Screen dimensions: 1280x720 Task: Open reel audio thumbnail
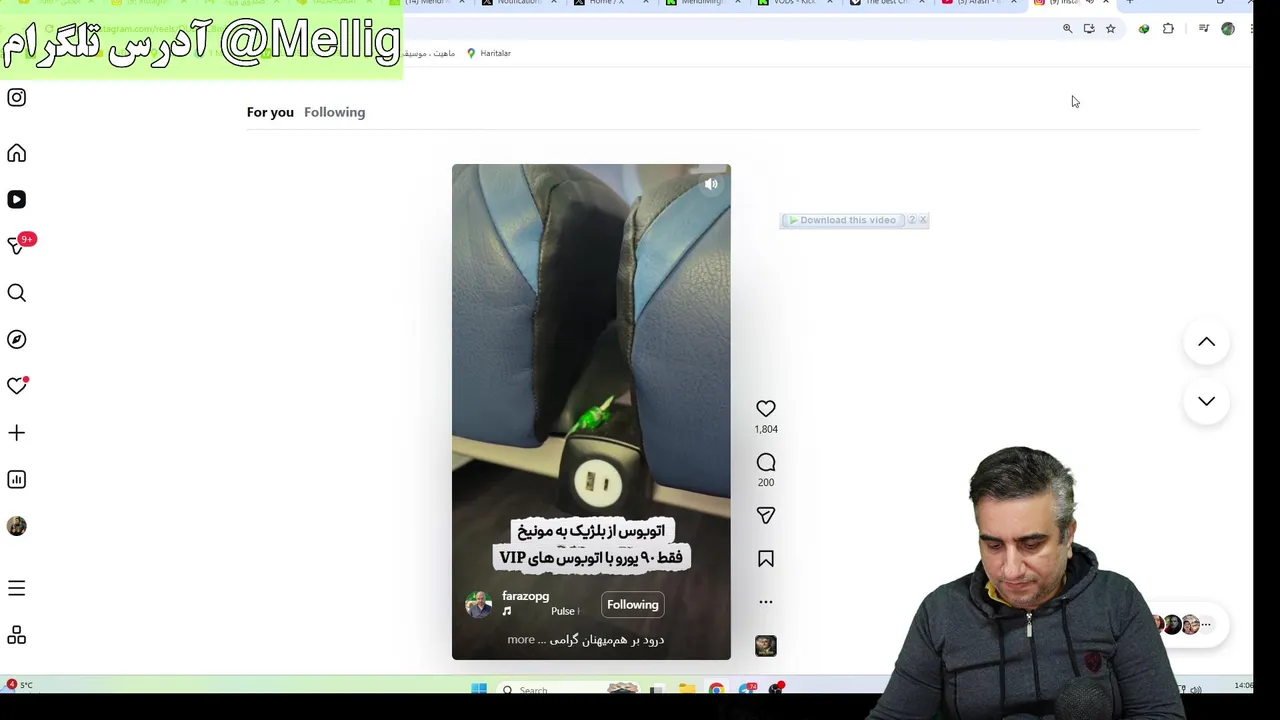point(766,646)
